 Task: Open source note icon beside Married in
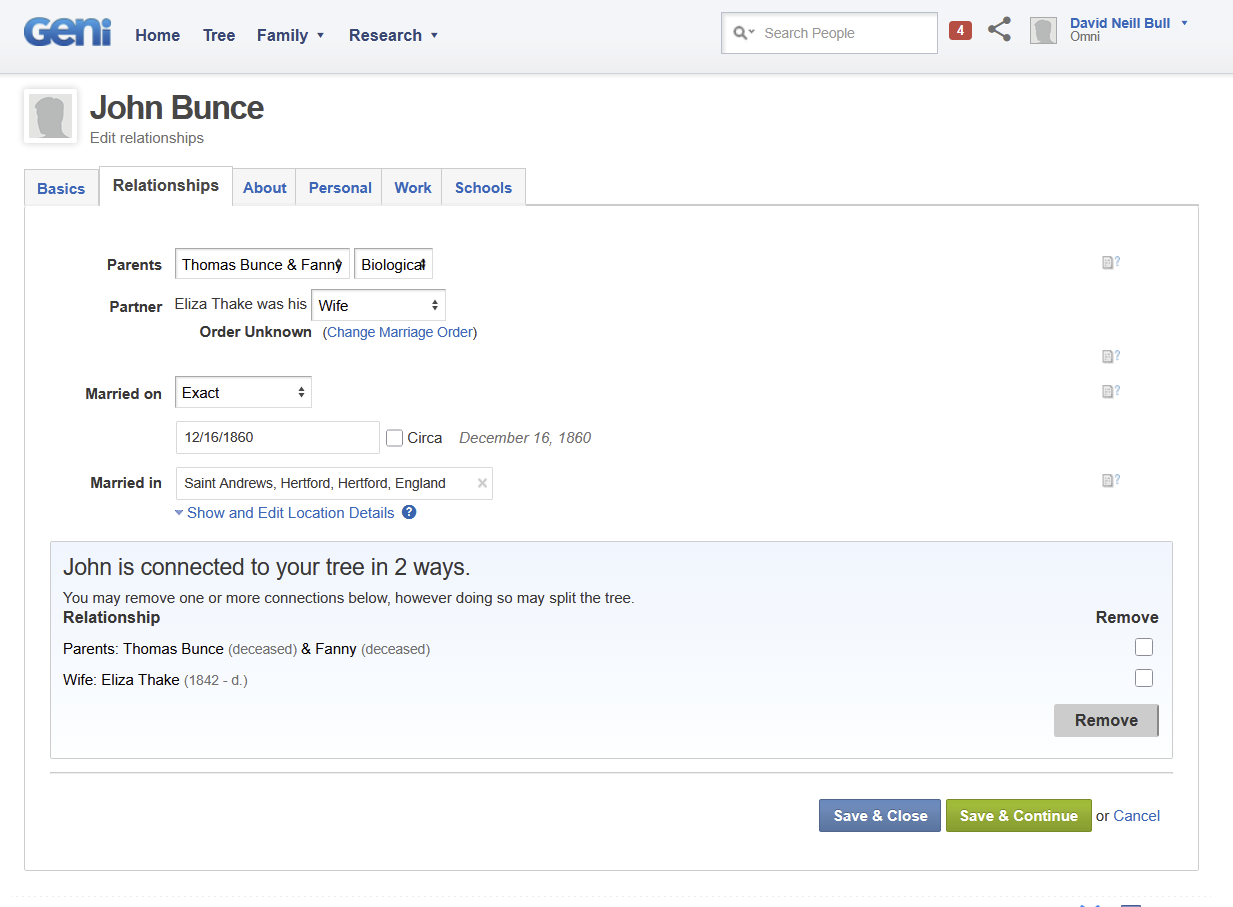click(x=1110, y=480)
